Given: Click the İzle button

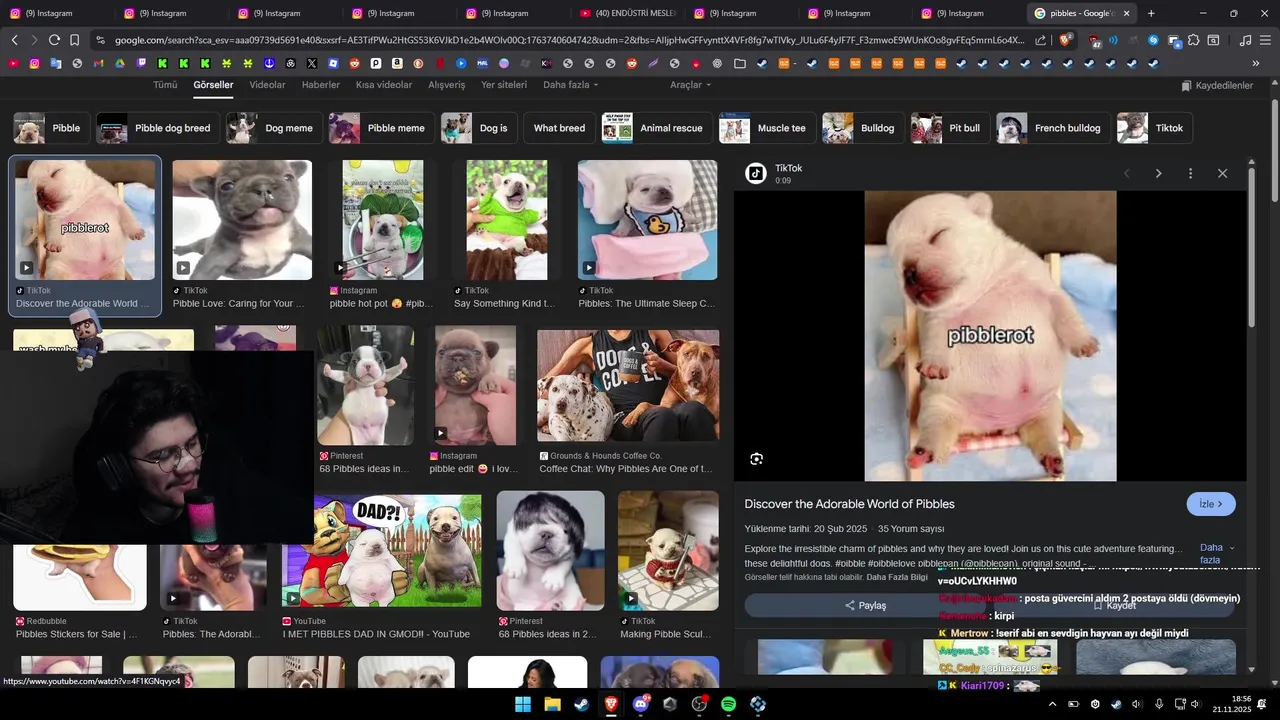Looking at the screenshot, I should tap(1211, 504).
